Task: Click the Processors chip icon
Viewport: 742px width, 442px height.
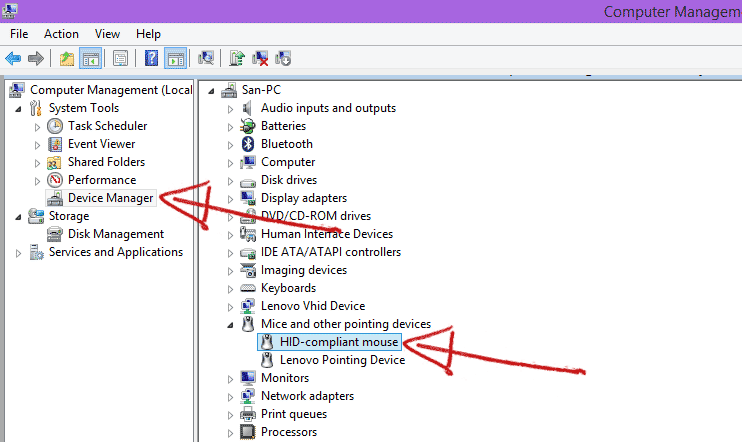Action: [247, 432]
